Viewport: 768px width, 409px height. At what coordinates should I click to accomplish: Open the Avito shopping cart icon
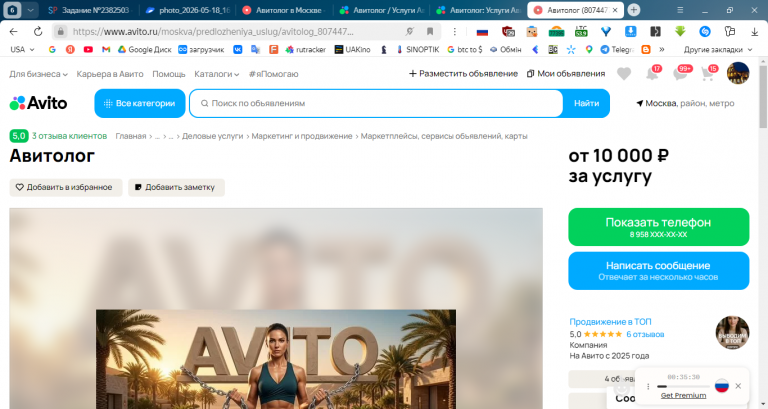[708, 73]
